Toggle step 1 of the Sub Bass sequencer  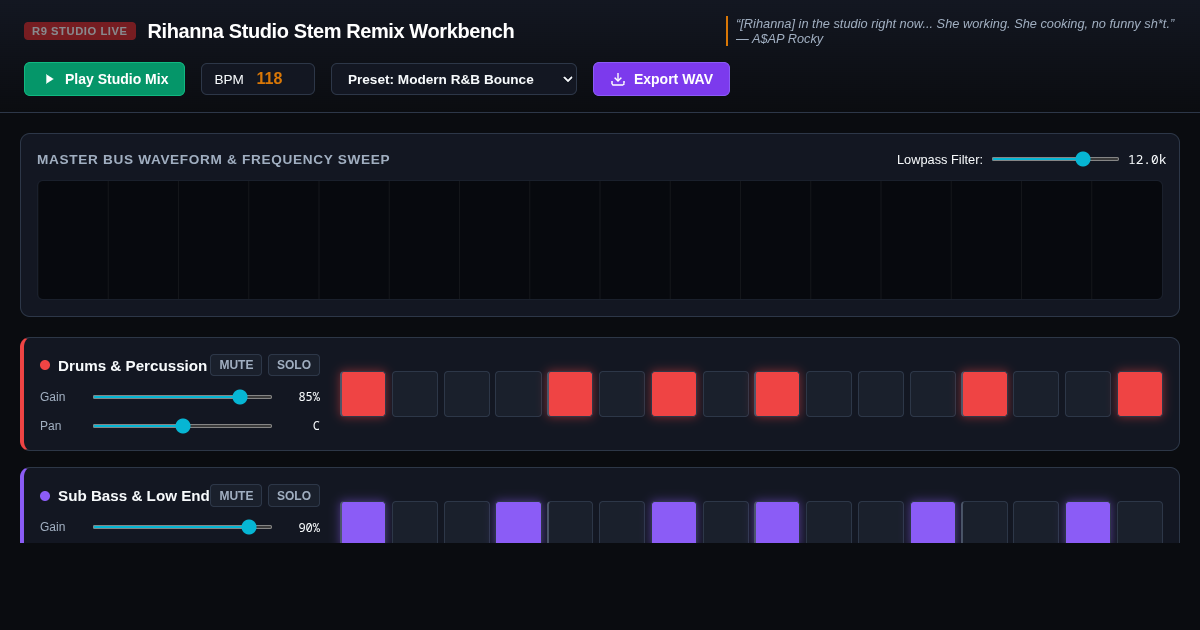[363, 522]
